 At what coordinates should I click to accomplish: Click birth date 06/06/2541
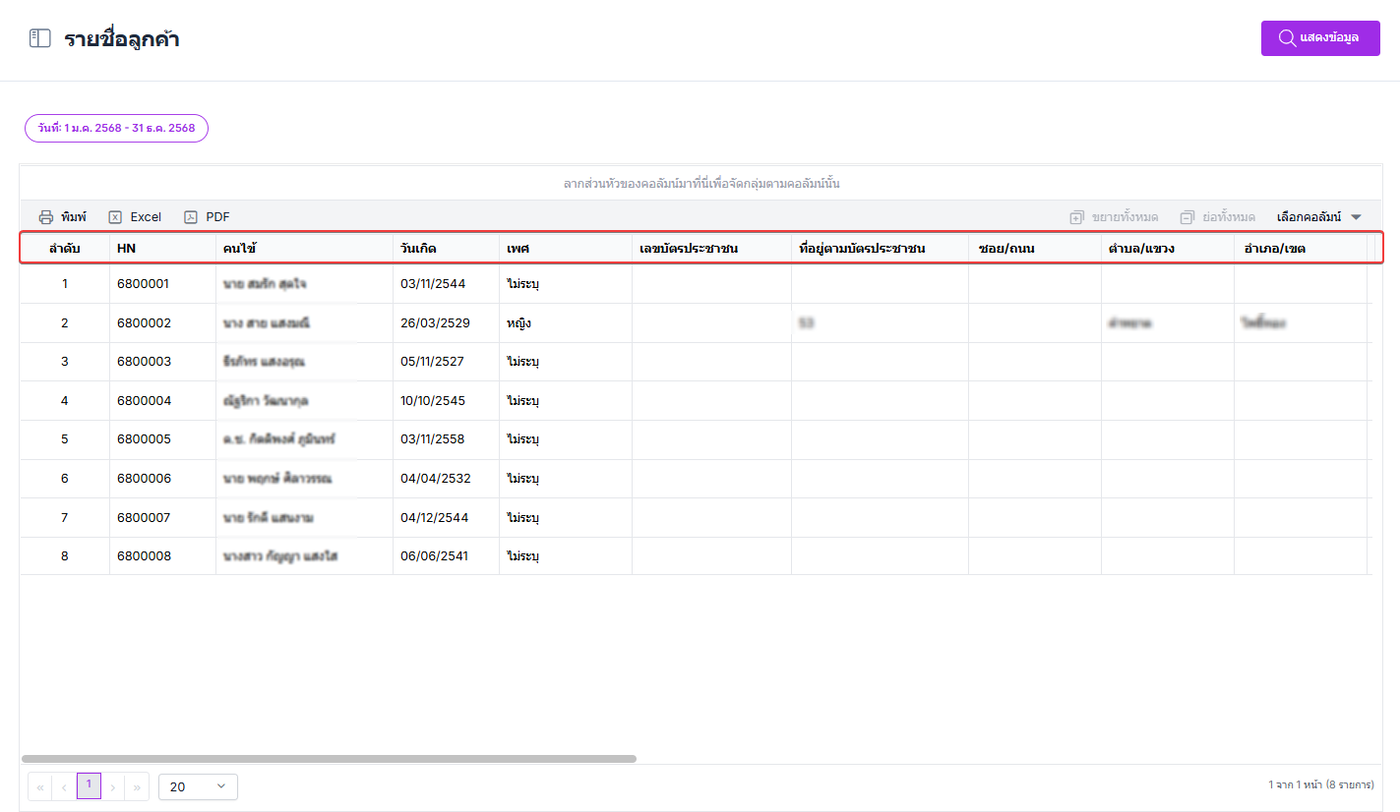[432, 557]
